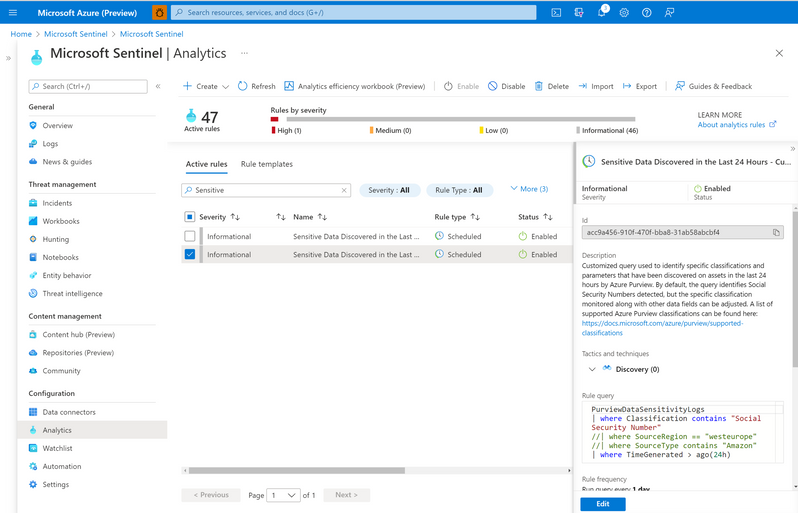Open Cloud Shell from top bar
This screenshot has width=798, height=513.
(556, 13)
